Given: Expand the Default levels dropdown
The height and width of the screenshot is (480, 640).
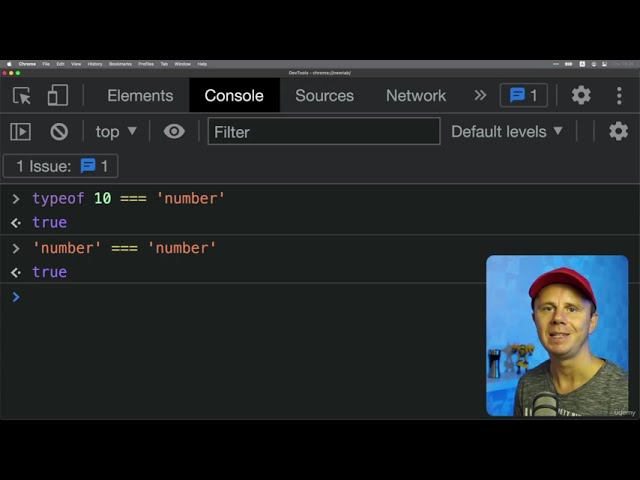Looking at the screenshot, I should click(x=507, y=131).
